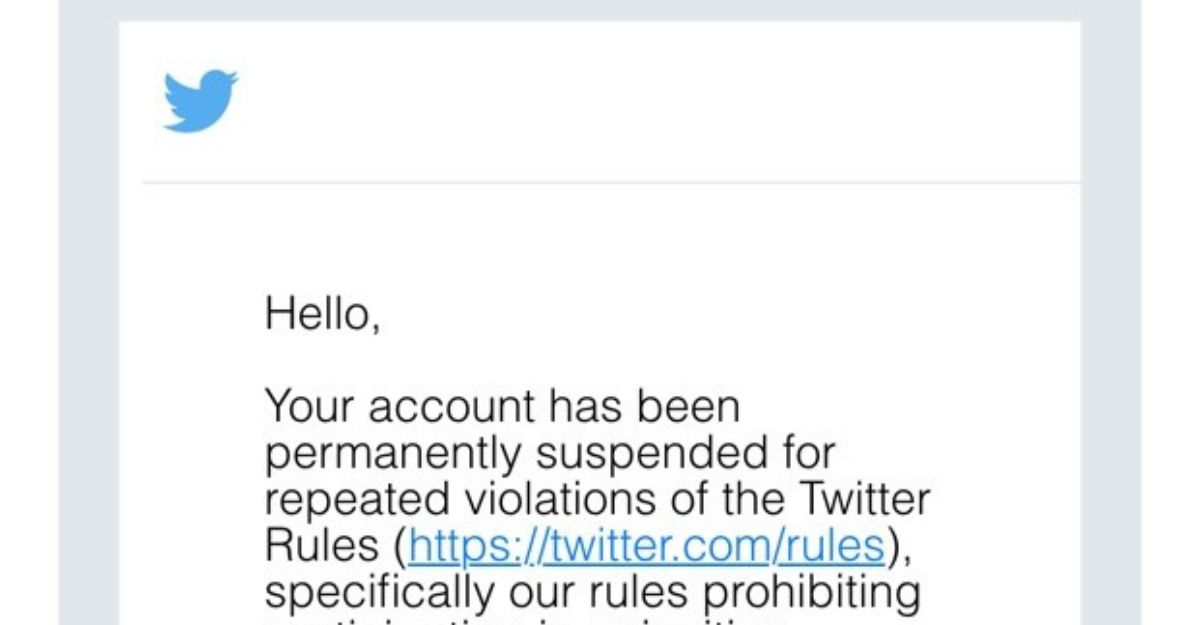Click the words "permanently suspended for"

tap(549, 454)
